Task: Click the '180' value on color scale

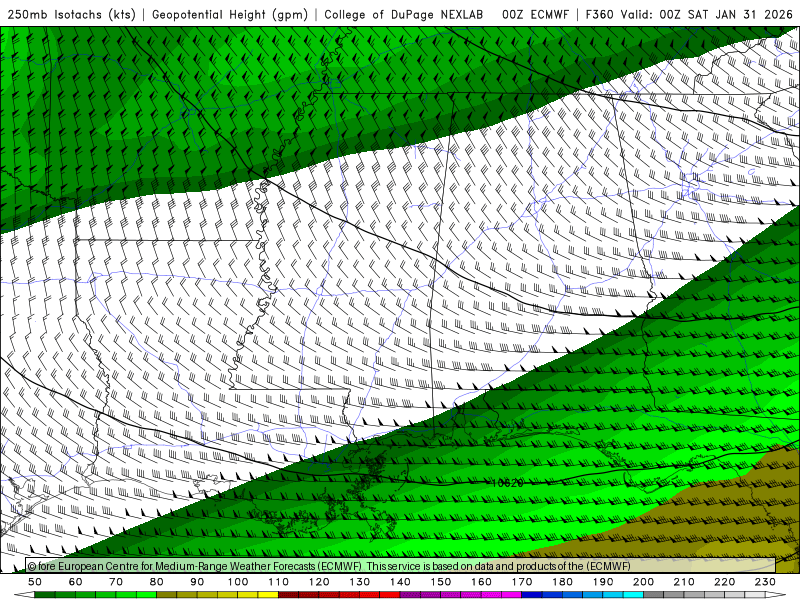Action: 562,582
